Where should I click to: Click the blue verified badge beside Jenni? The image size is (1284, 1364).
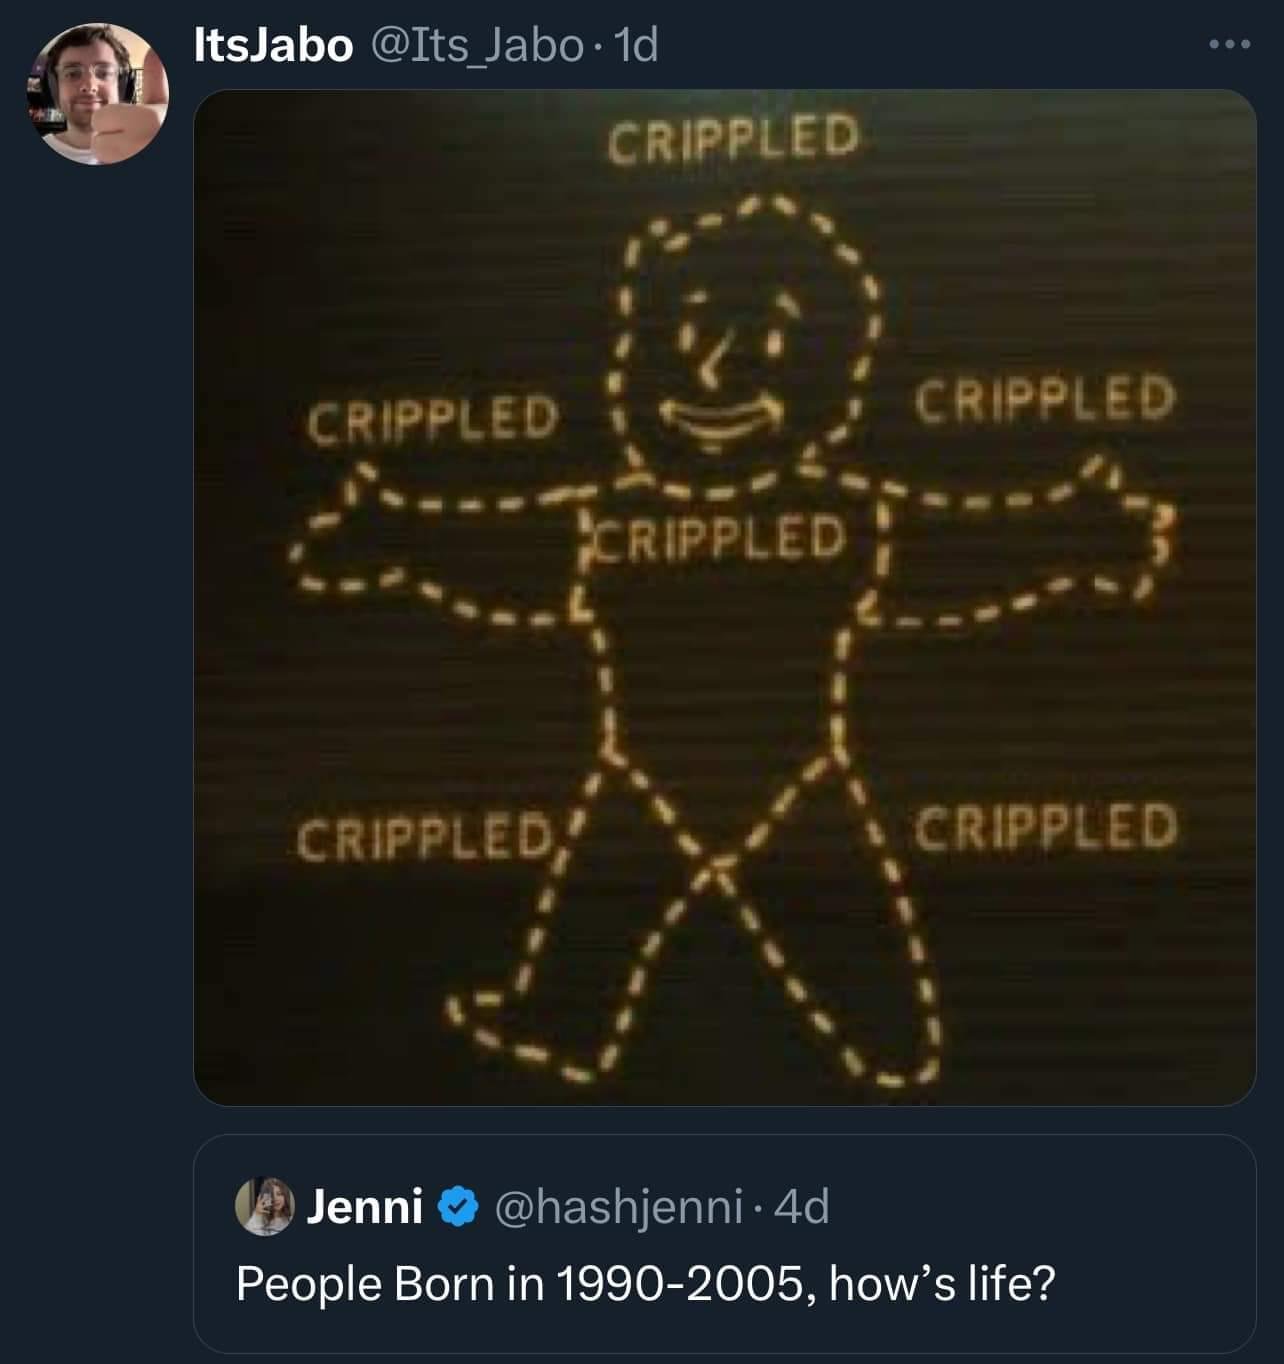457,1207
